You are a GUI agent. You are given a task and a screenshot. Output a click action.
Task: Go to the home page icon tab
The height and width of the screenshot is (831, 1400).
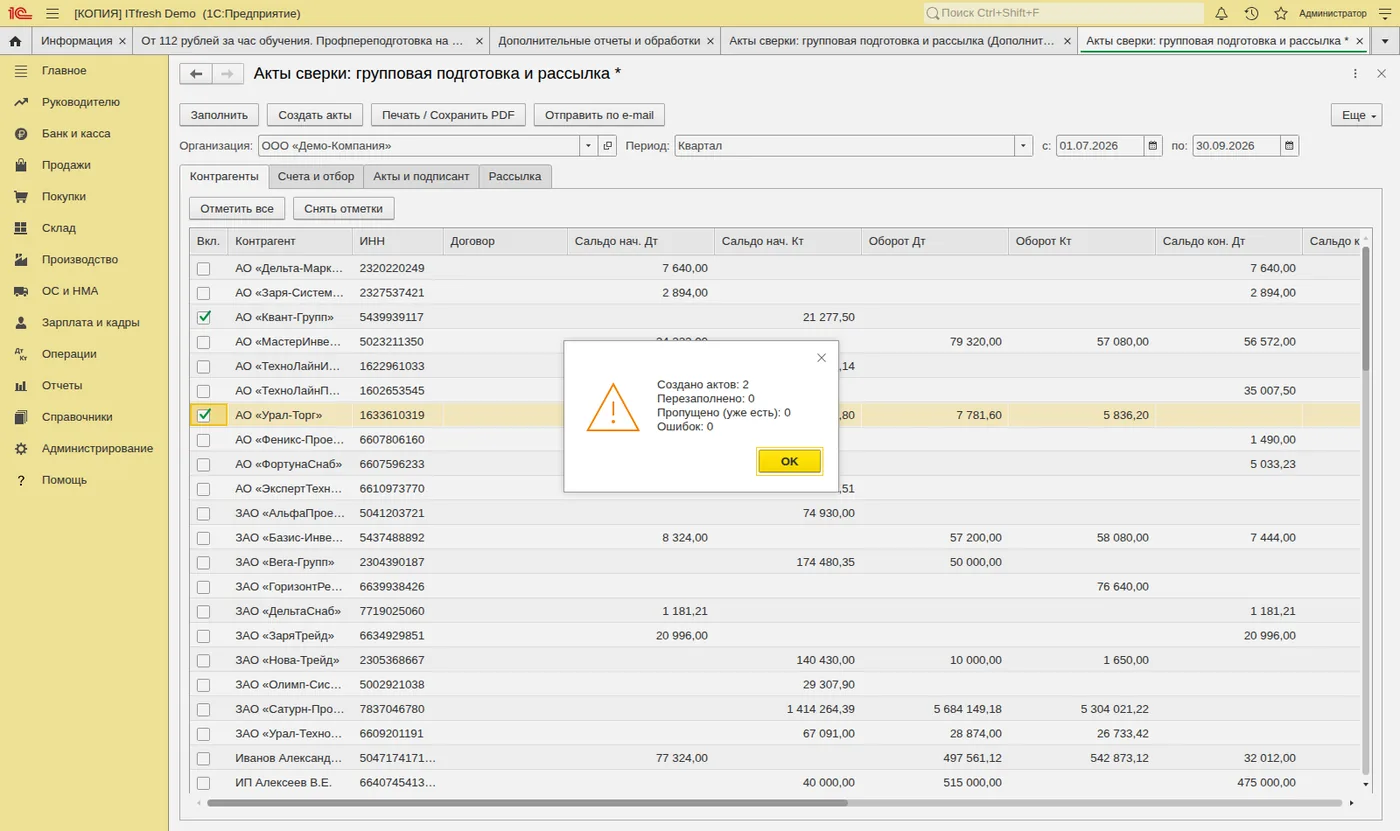(15, 41)
